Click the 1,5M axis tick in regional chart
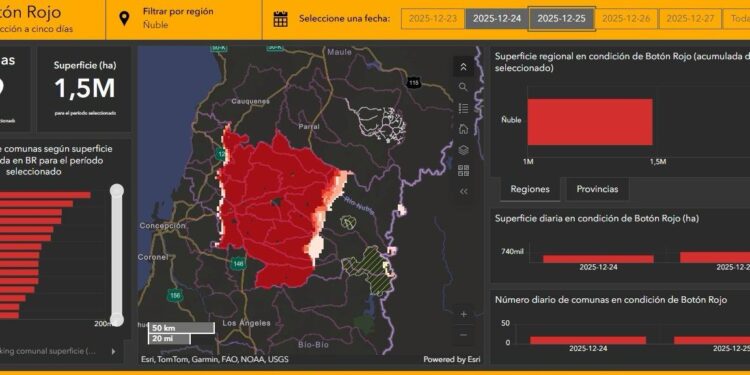750x375 pixels. [658, 162]
